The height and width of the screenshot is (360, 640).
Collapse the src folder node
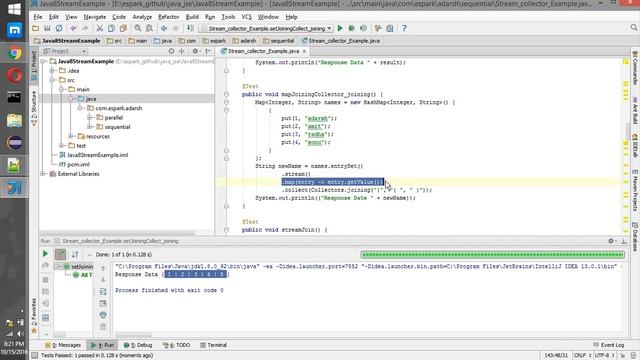(x=52, y=80)
